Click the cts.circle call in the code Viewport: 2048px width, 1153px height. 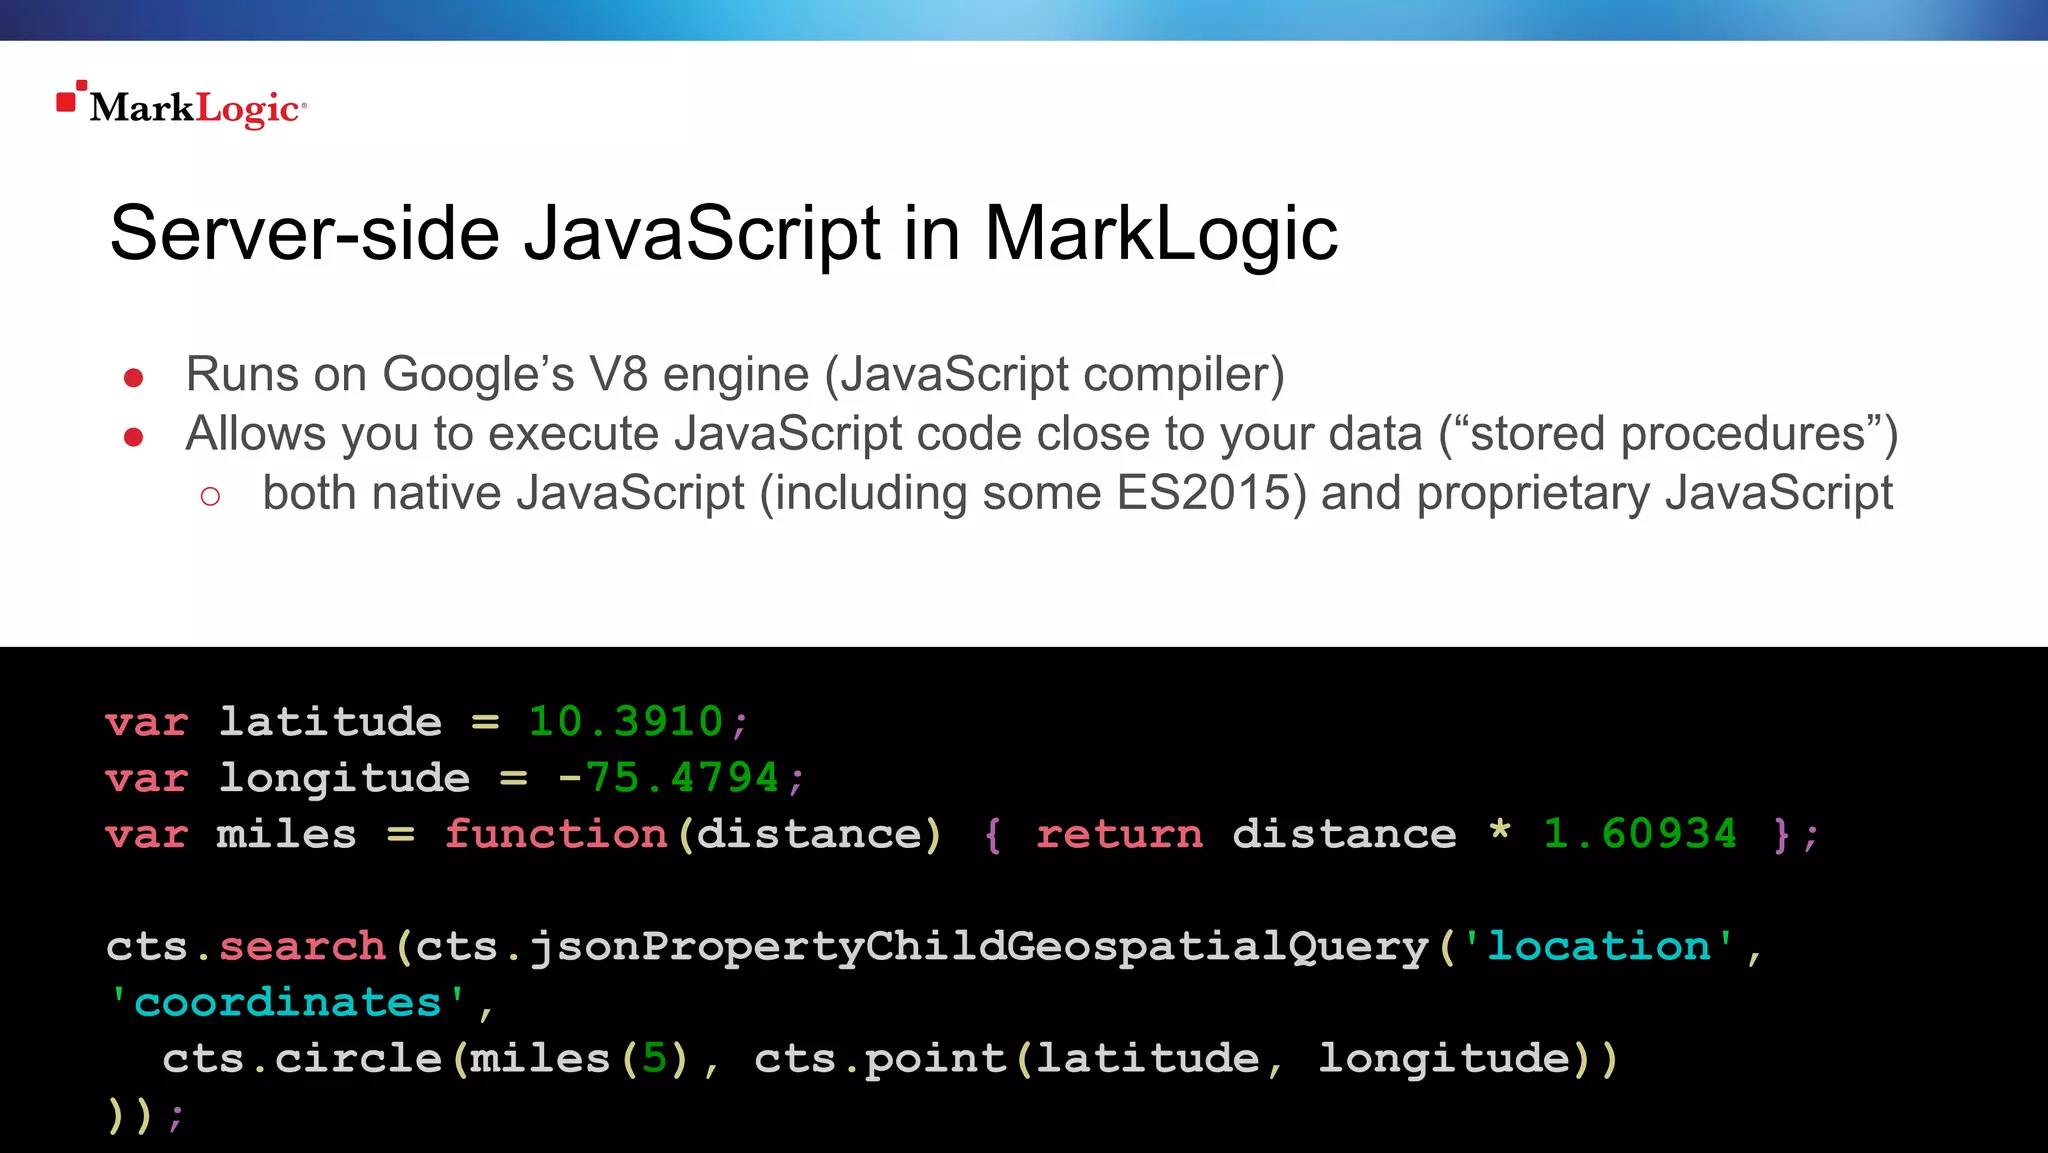point(302,1058)
